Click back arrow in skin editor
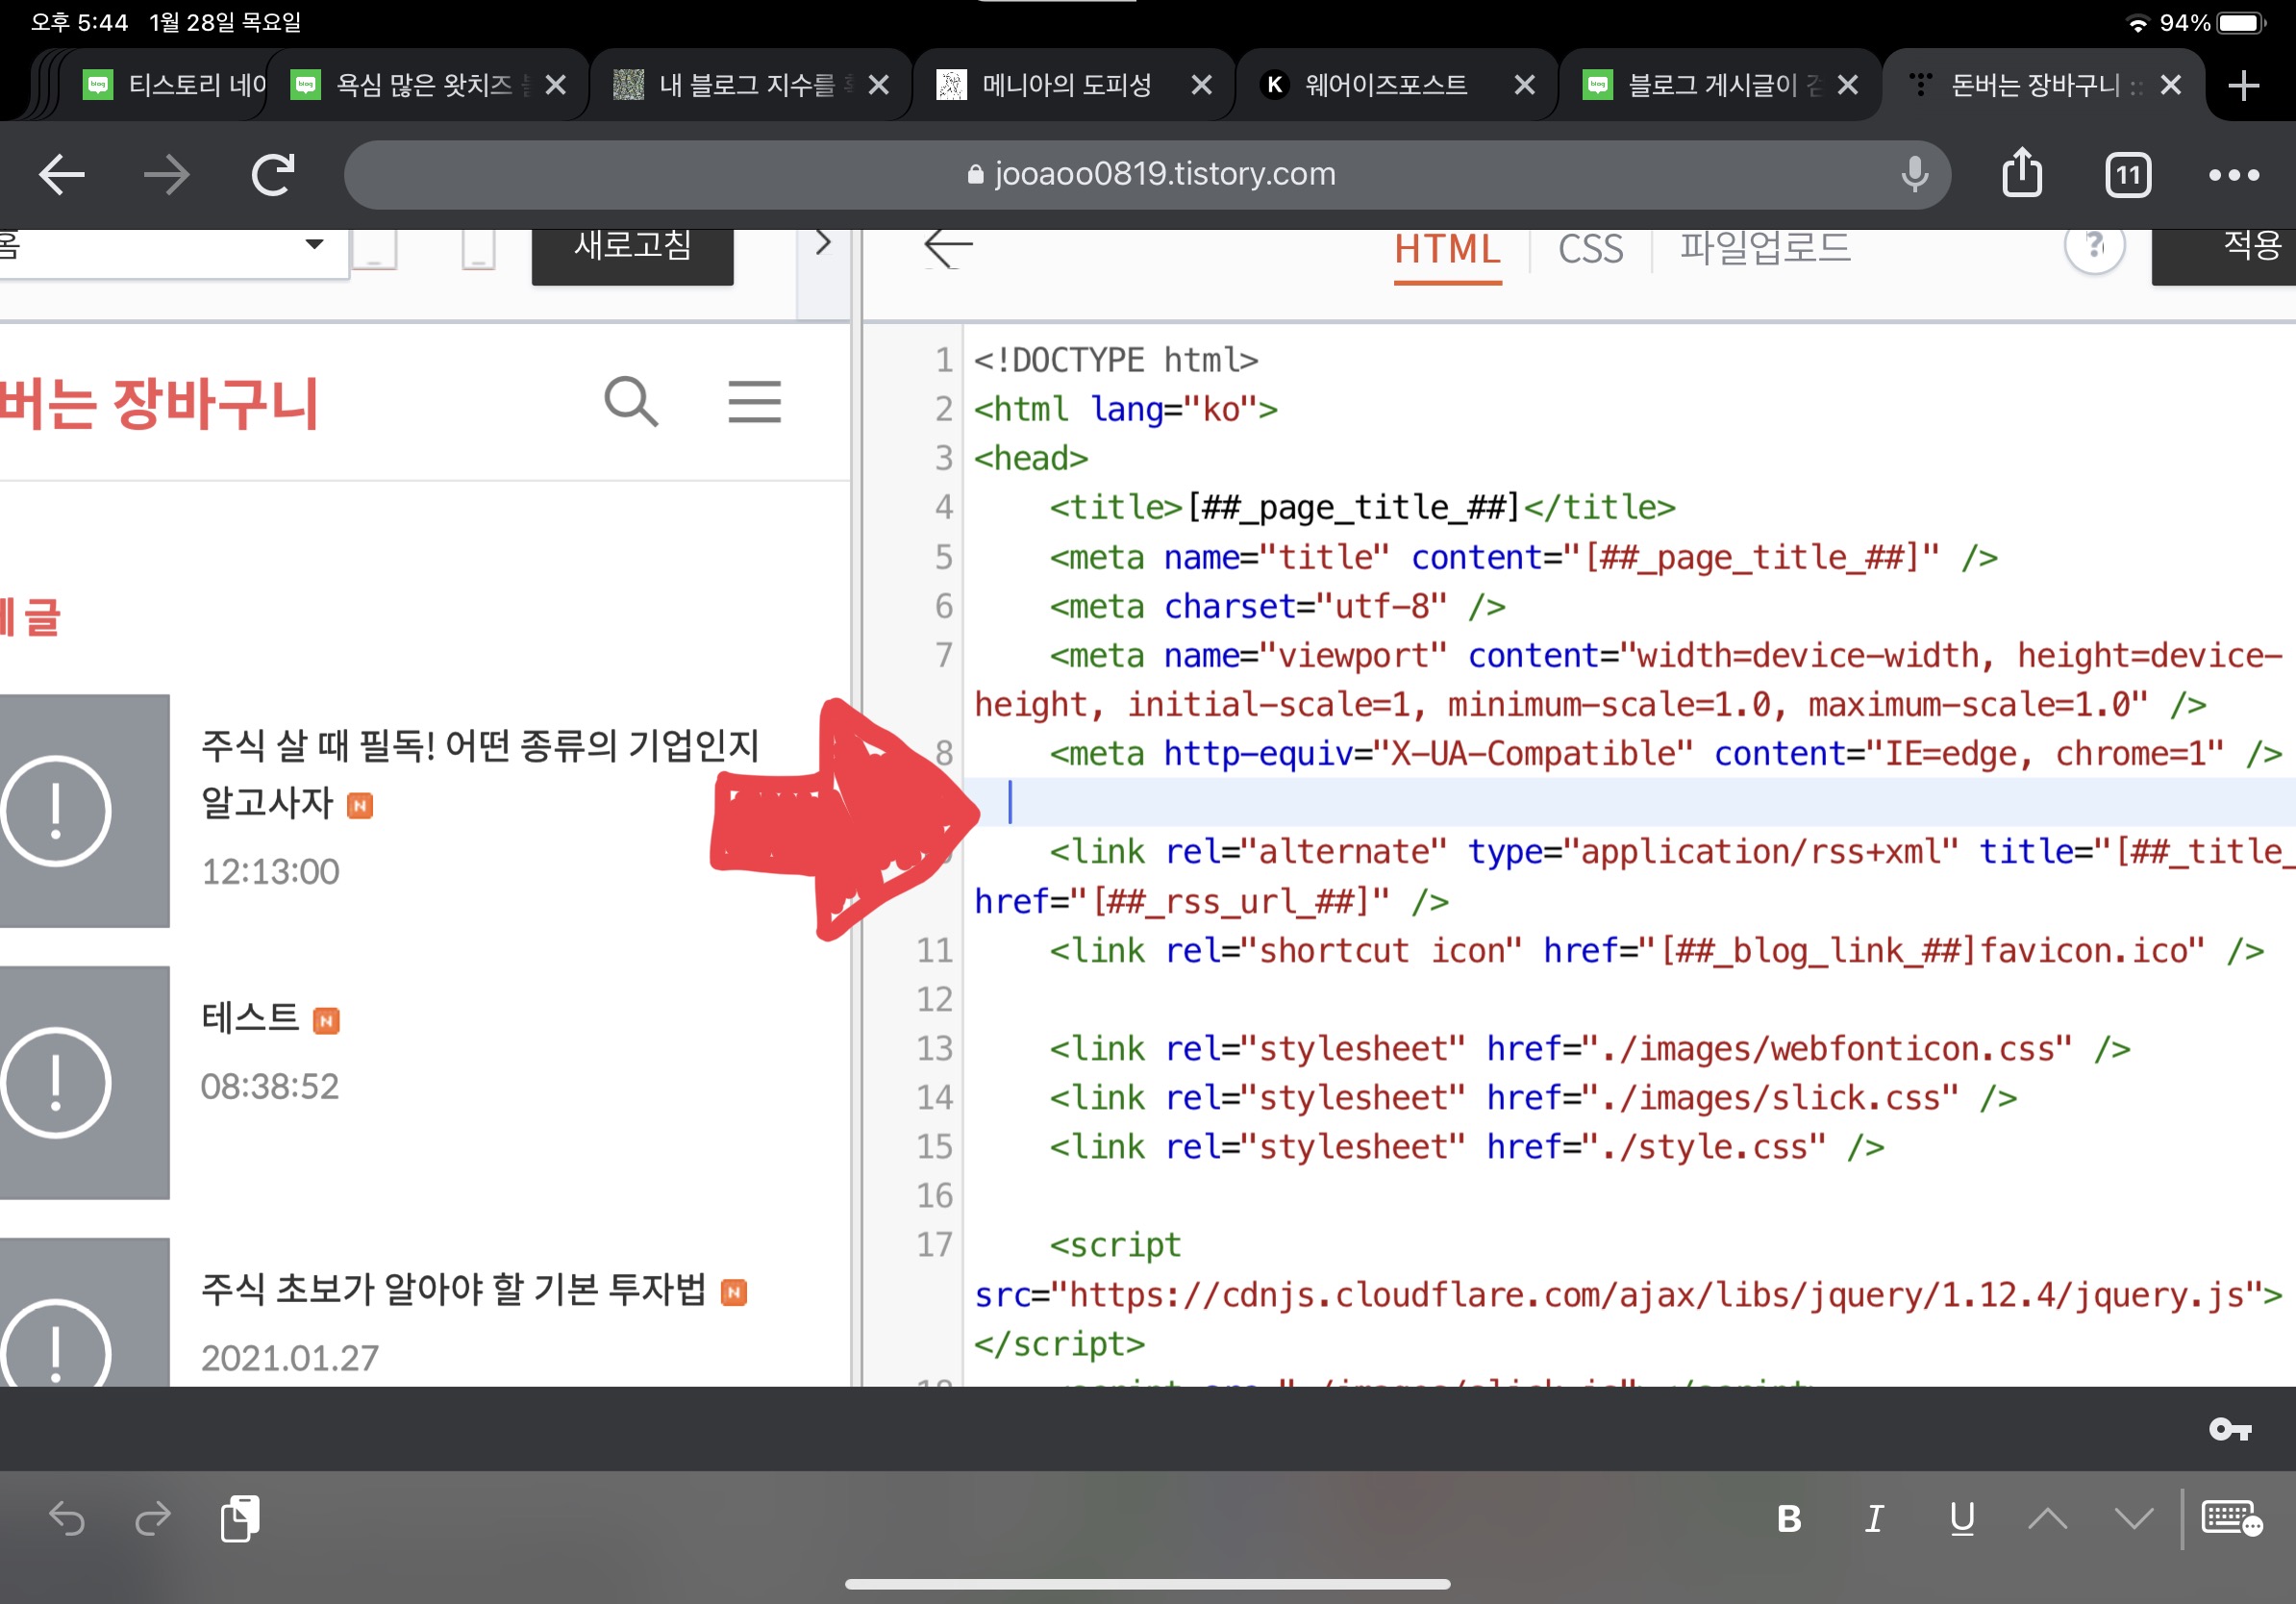This screenshot has width=2296, height=1604. [x=947, y=248]
